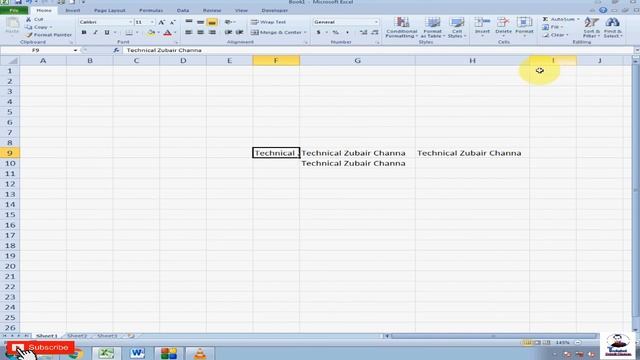Switch to the Insert tab
This screenshot has height=360, width=640.
click(73, 10)
